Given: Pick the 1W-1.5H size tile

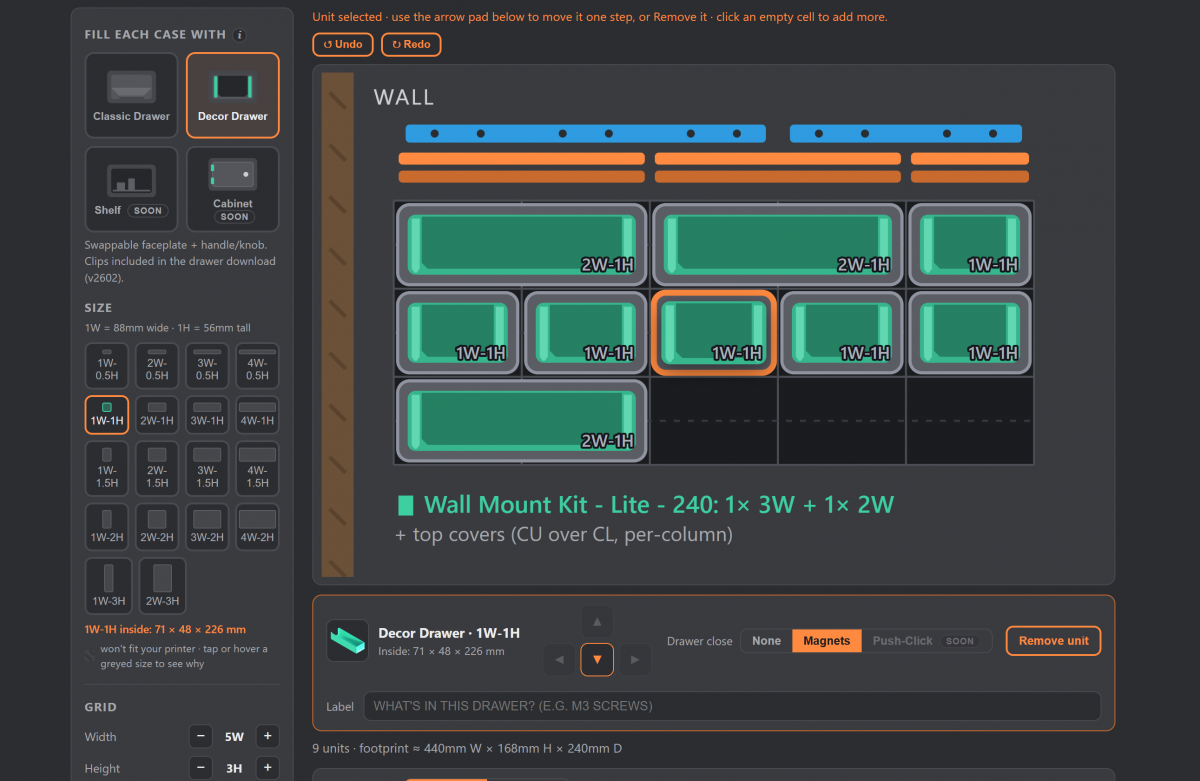Looking at the screenshot, I should click(x=107, y=469).
